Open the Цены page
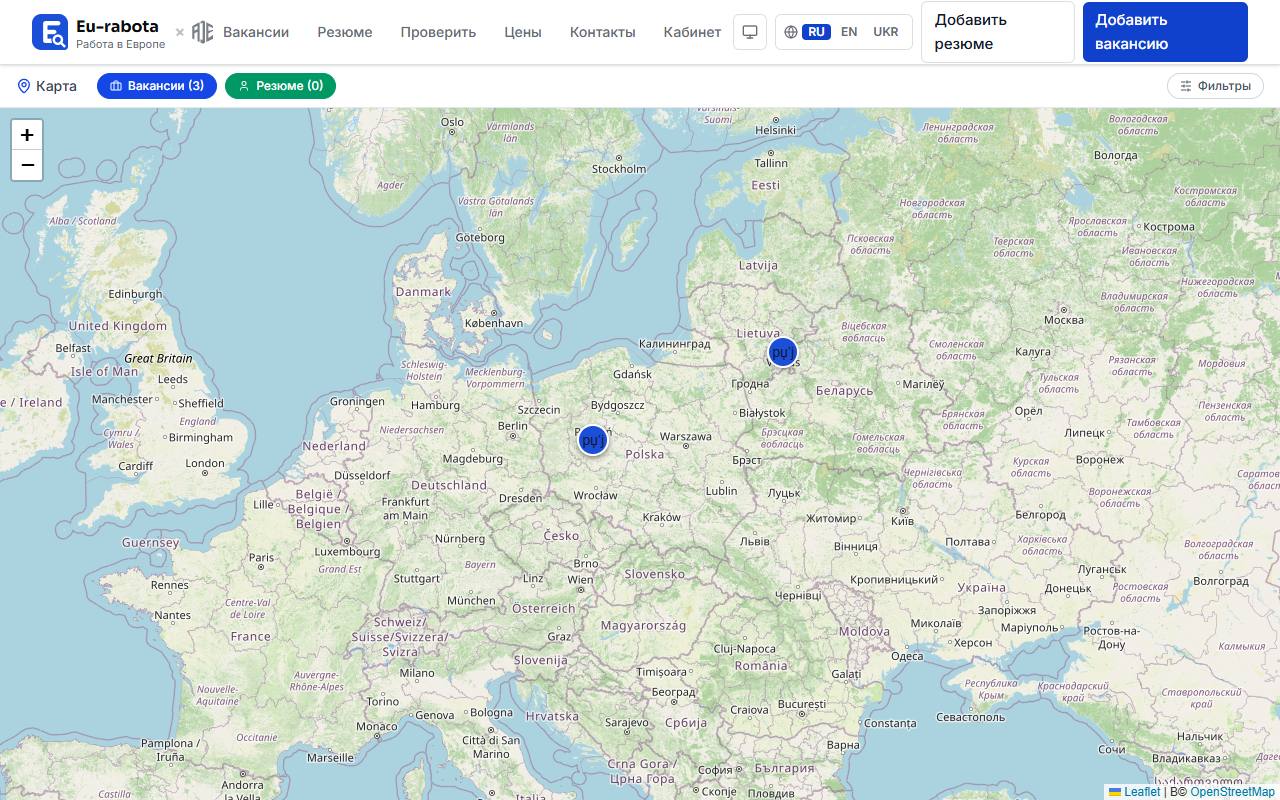Image resolution: width=1280 pixels, height=800 pixels. click(x=523, y=32)
